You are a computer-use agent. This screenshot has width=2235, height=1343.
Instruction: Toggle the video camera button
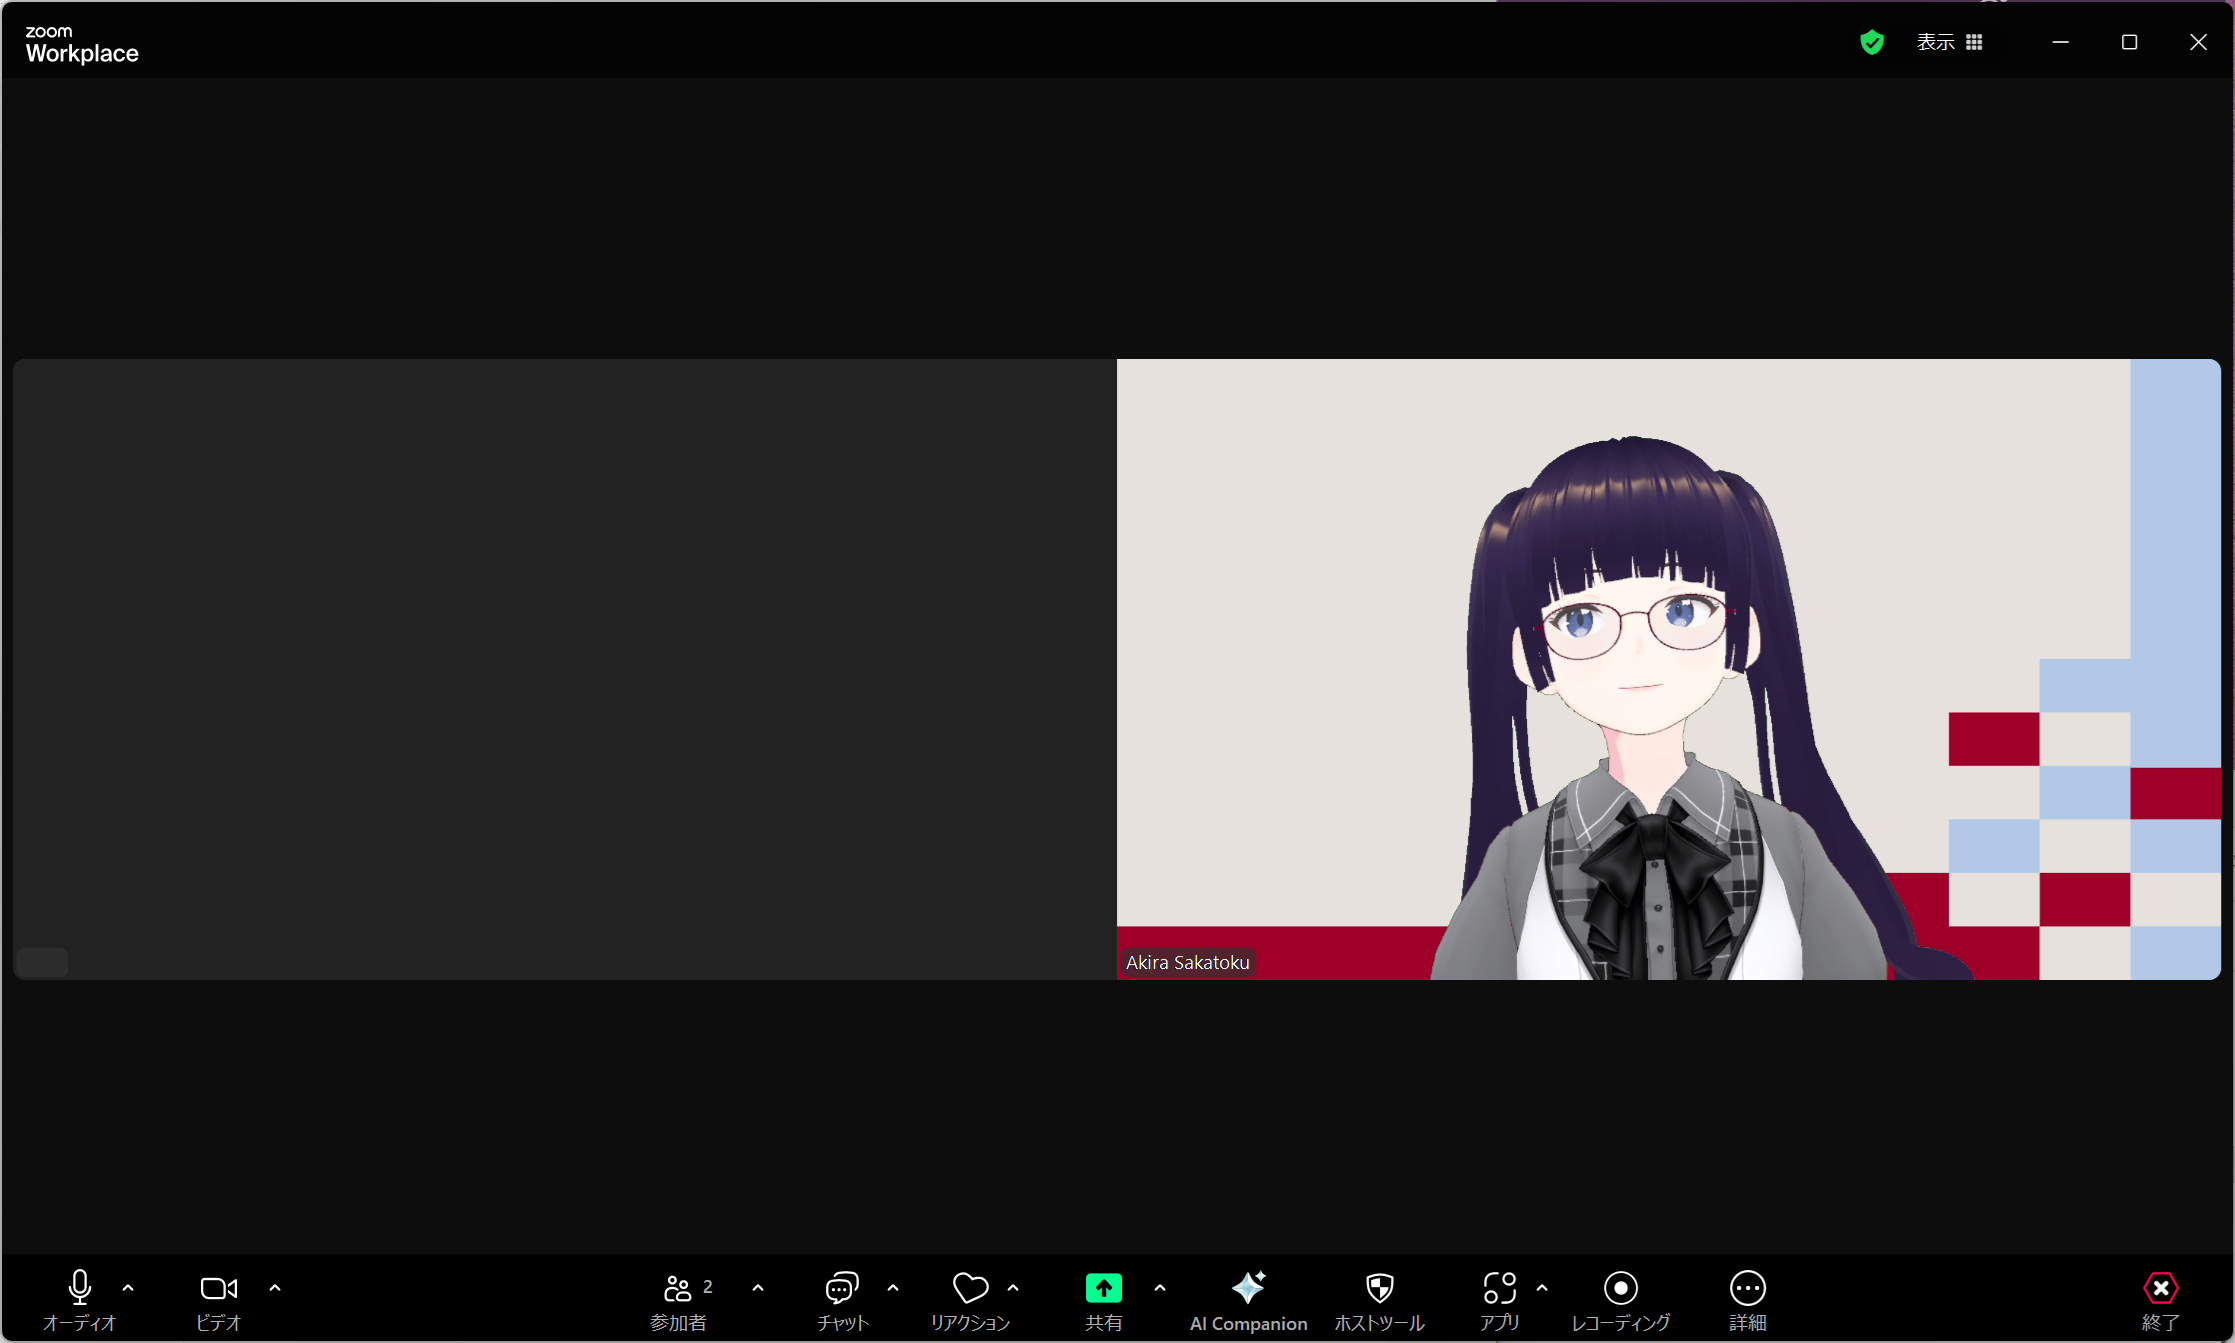(x=218, y=1288)
